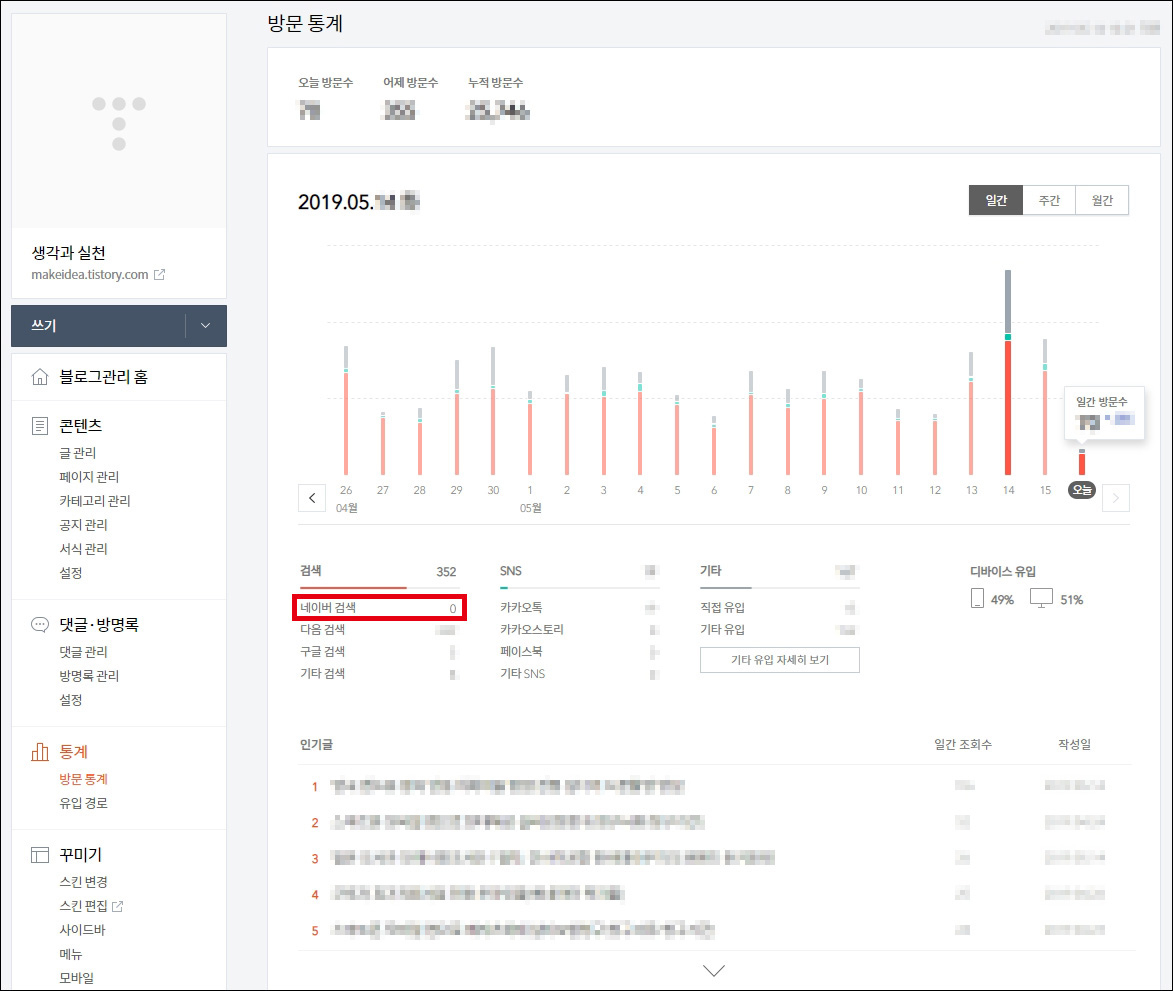Open 방명록 관리 menu item
Viewport: 1173px width, 991px height.
89,675
